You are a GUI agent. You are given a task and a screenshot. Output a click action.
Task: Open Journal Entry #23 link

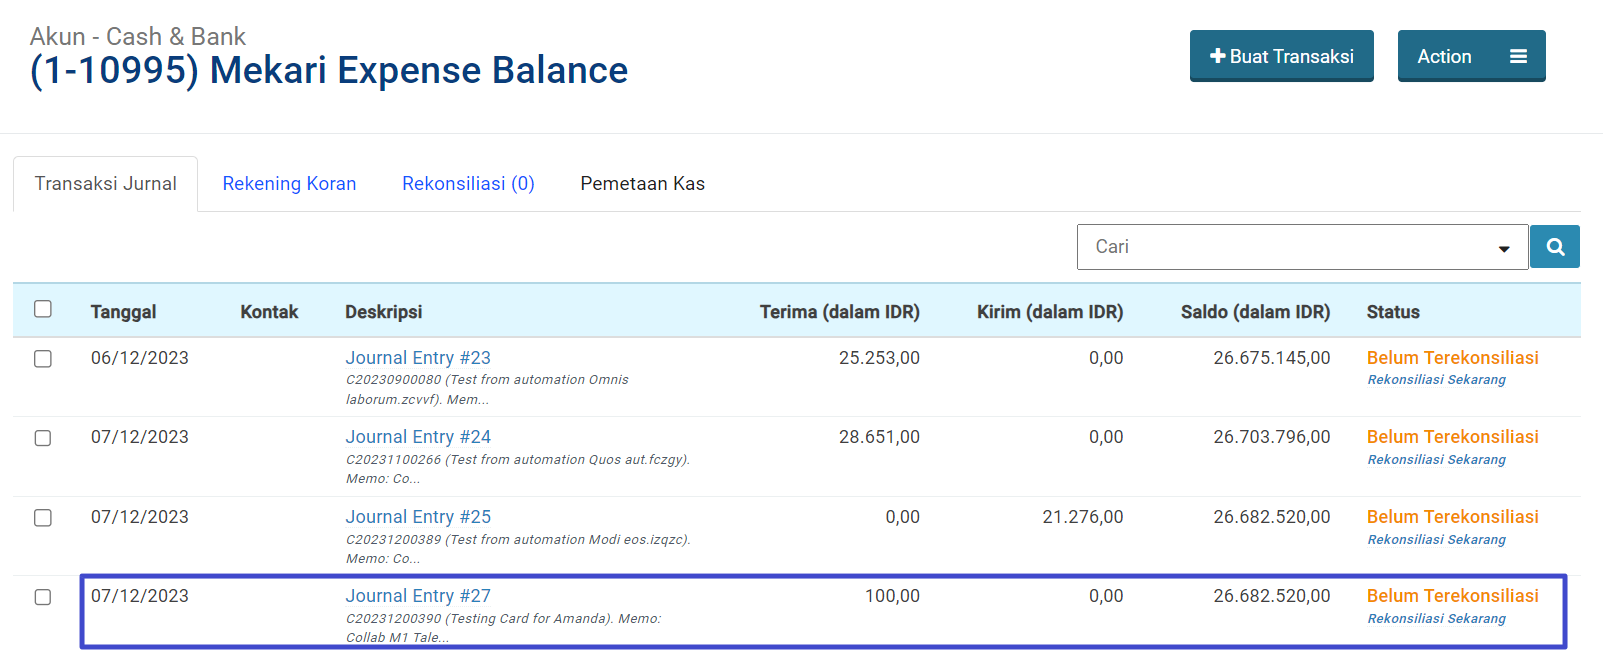(418, 358)
